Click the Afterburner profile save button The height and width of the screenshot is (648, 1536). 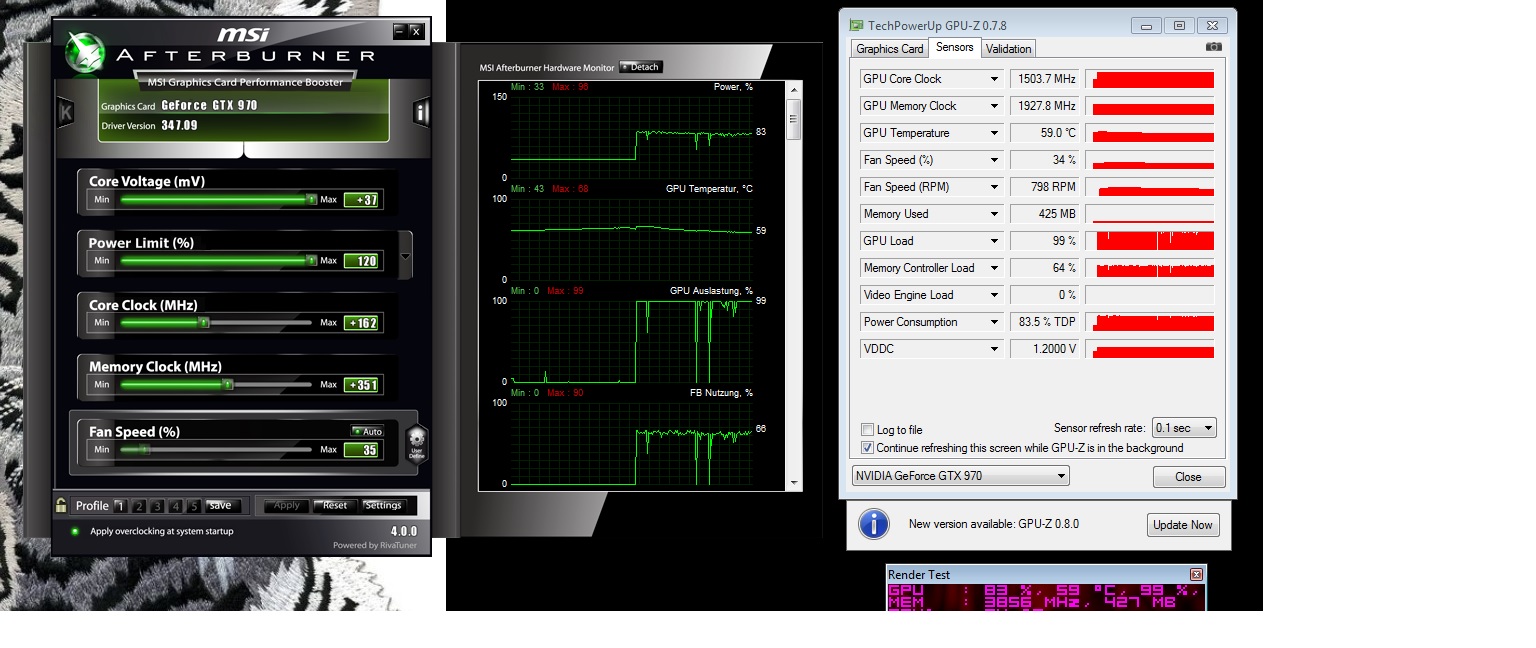click(221, 506)
